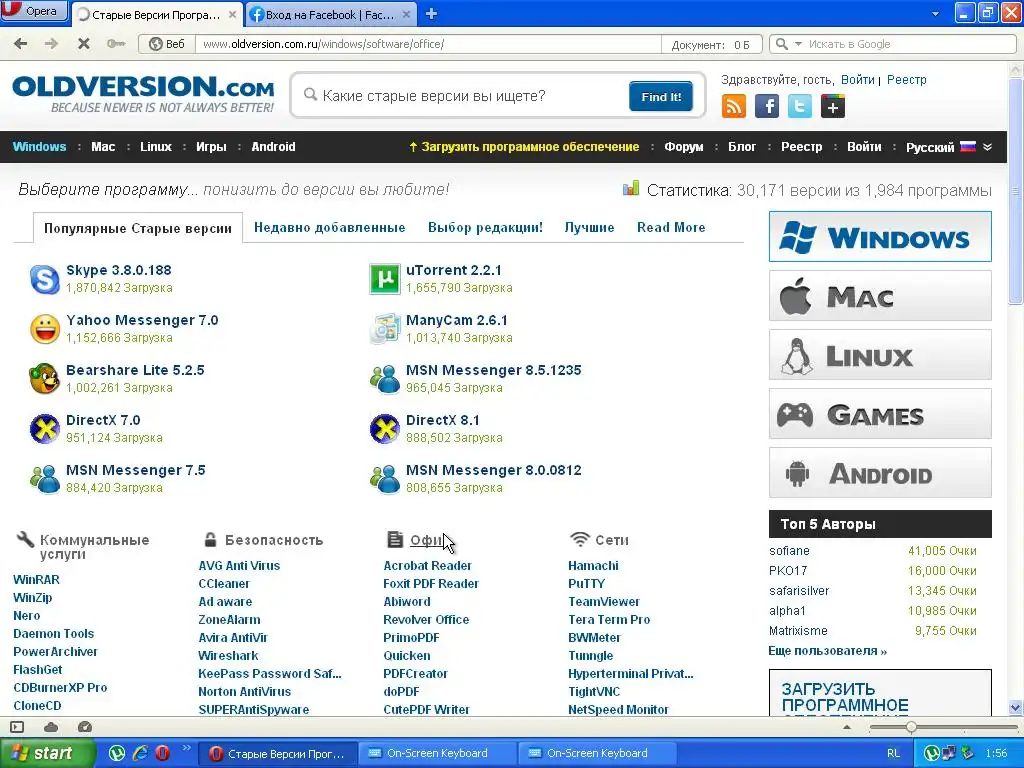Viewport: 1024px width, 768px height.
Task: Go back with browser back arrow
Action: (x=21, y=44)
